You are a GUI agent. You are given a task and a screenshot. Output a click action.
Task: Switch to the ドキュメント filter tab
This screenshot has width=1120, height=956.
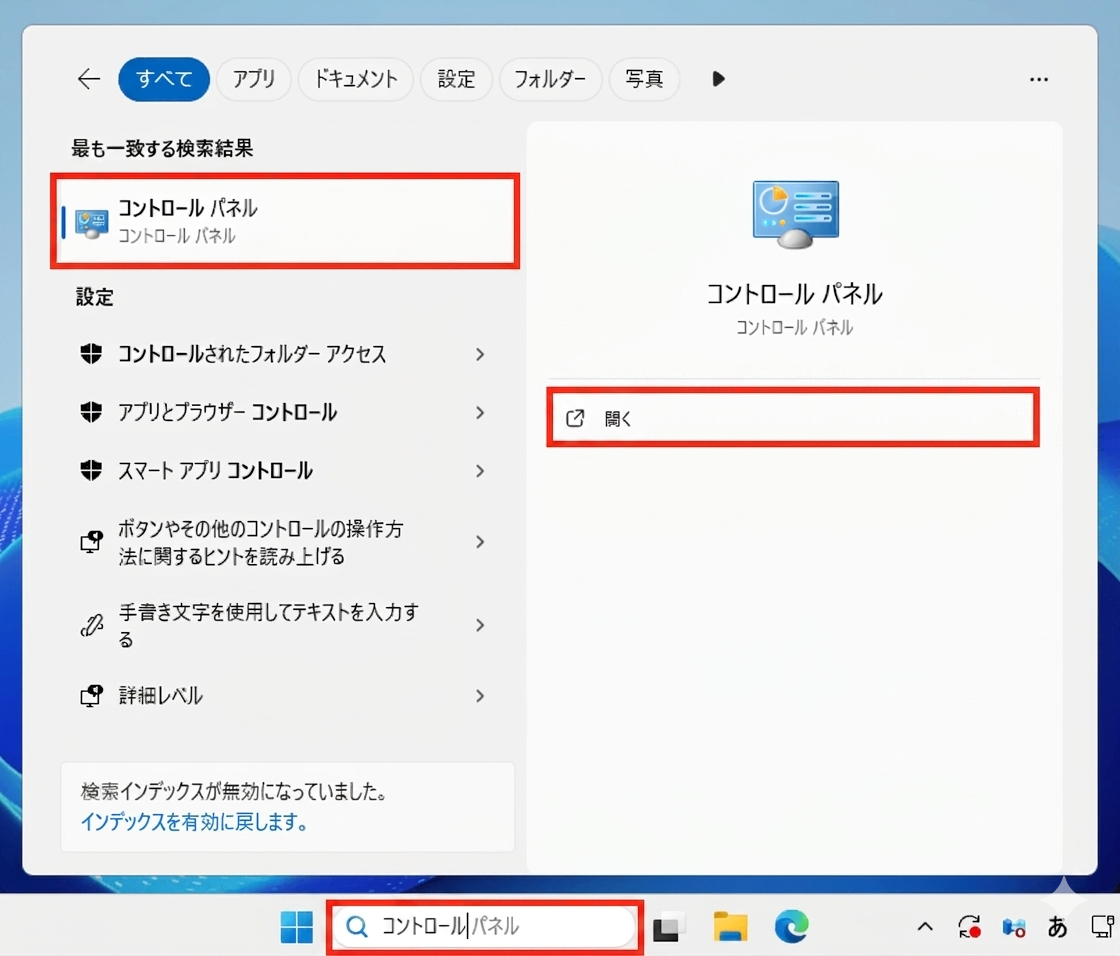[356, 79]
